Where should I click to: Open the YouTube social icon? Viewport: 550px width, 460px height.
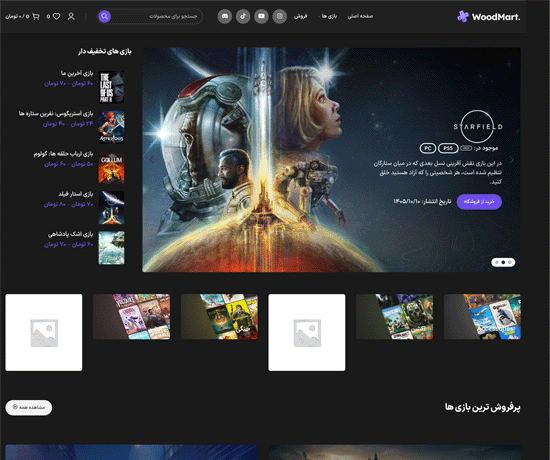pyautogui.click(x=261, y=16)
